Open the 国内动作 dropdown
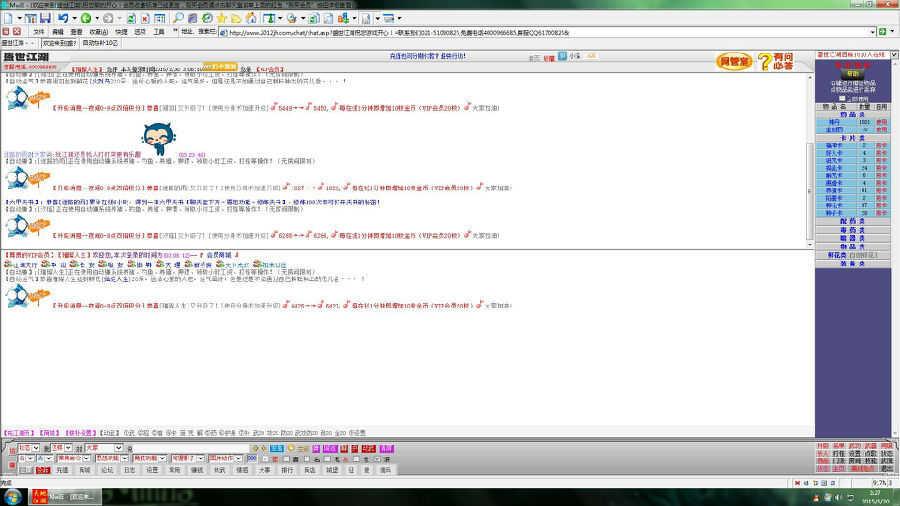This screenshot has height=506, width=900. click(225, 458)
